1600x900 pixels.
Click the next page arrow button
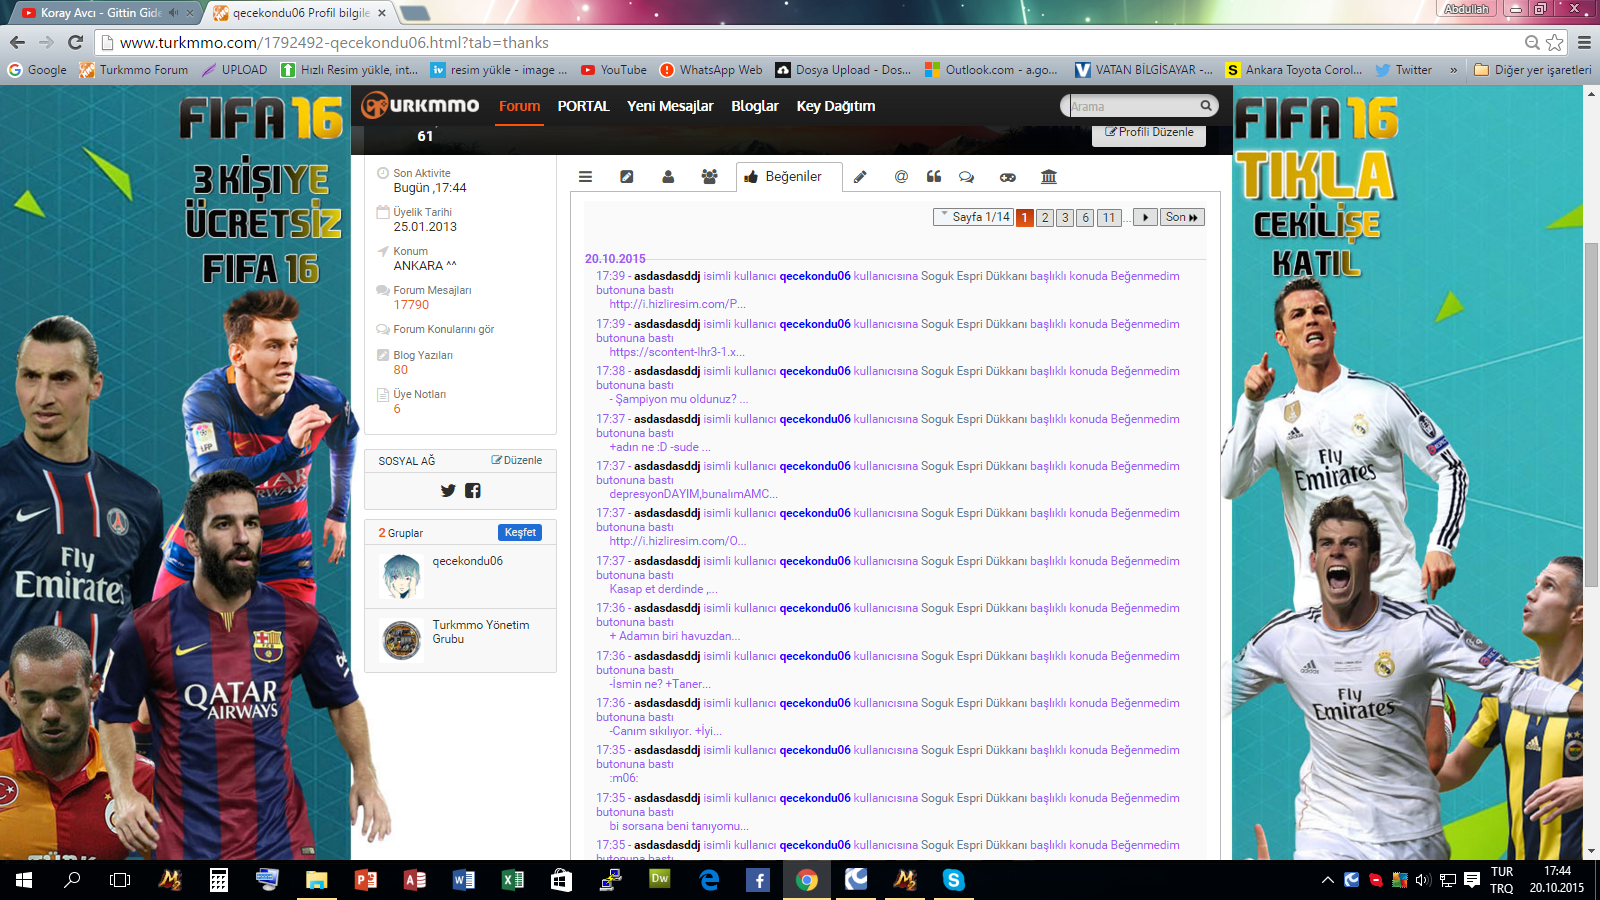coord(1146,217)
